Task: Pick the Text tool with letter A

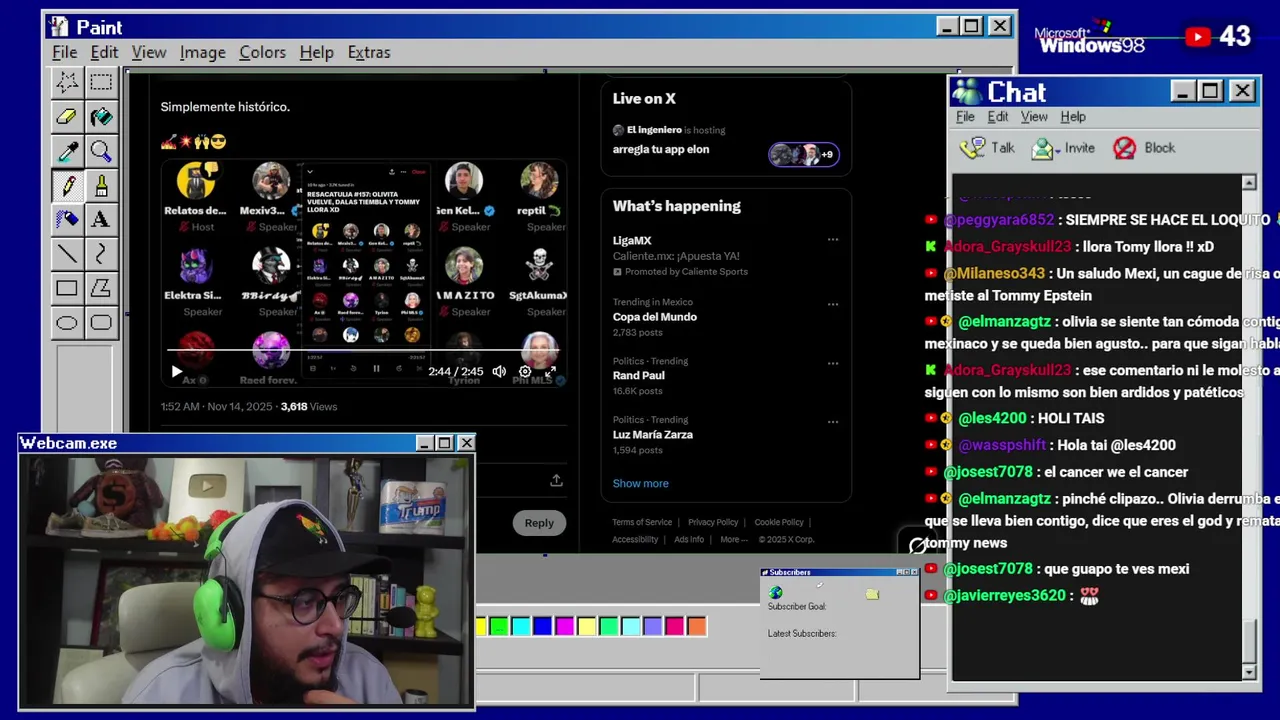Action: click(101, 219)
